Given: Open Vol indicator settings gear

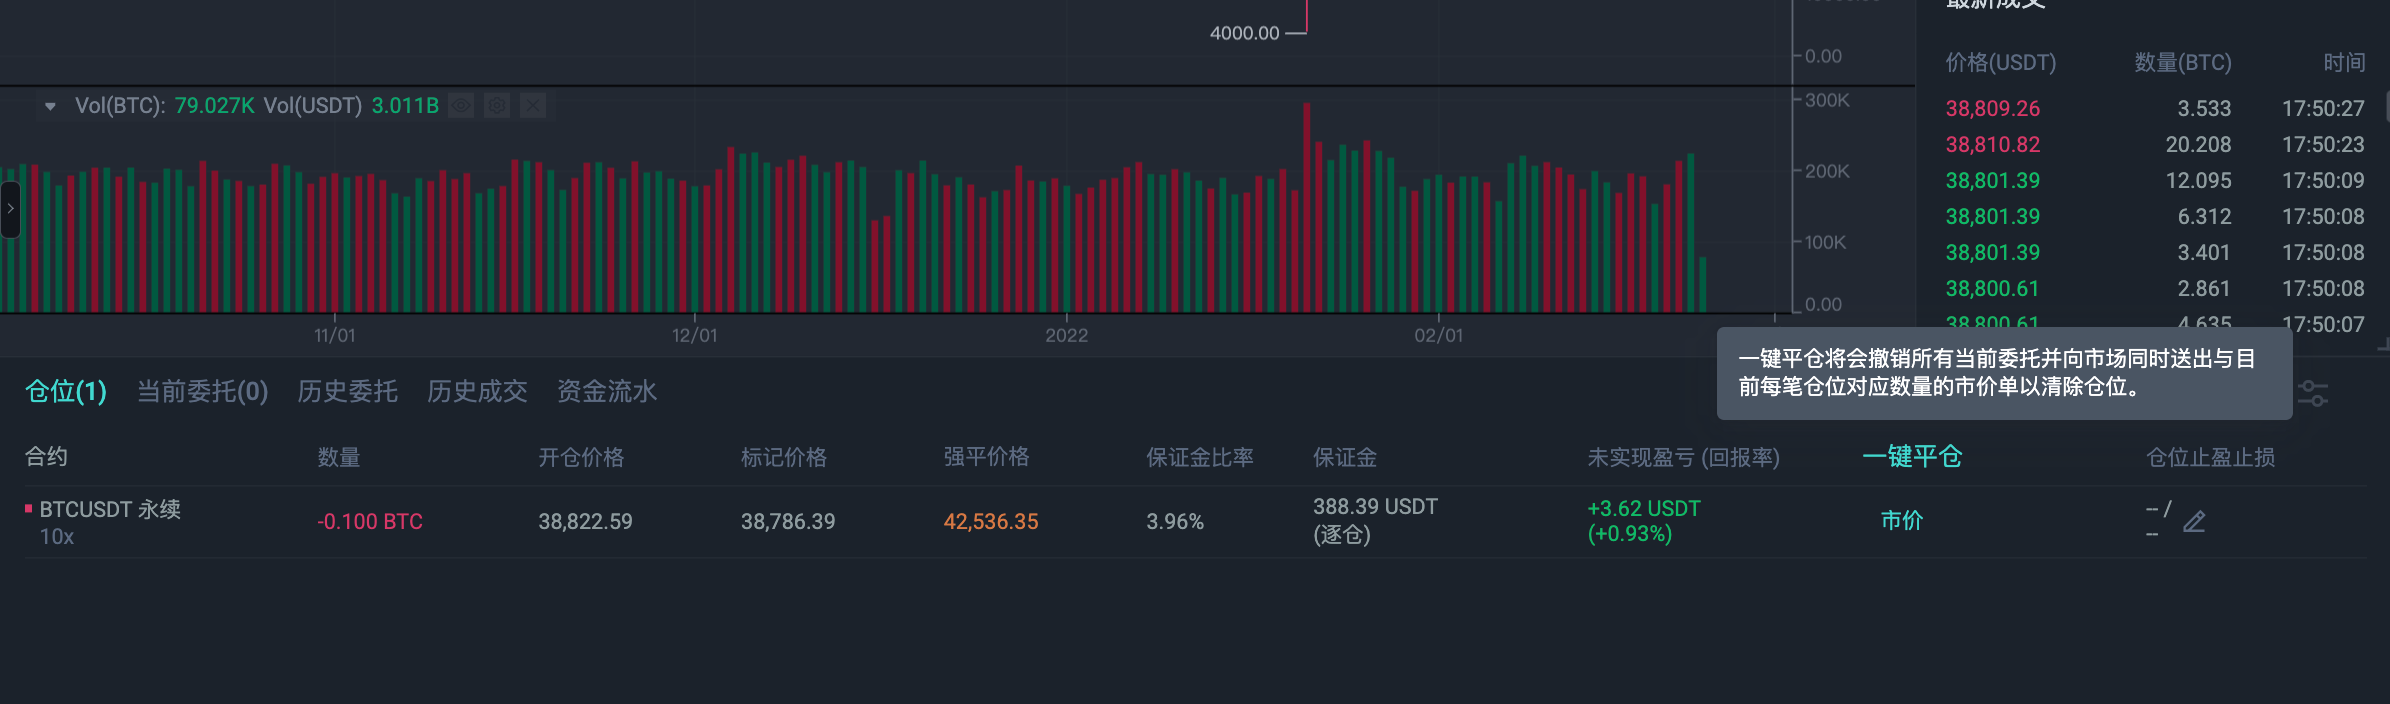Looking at the screenshot, I should click(497, 105).
